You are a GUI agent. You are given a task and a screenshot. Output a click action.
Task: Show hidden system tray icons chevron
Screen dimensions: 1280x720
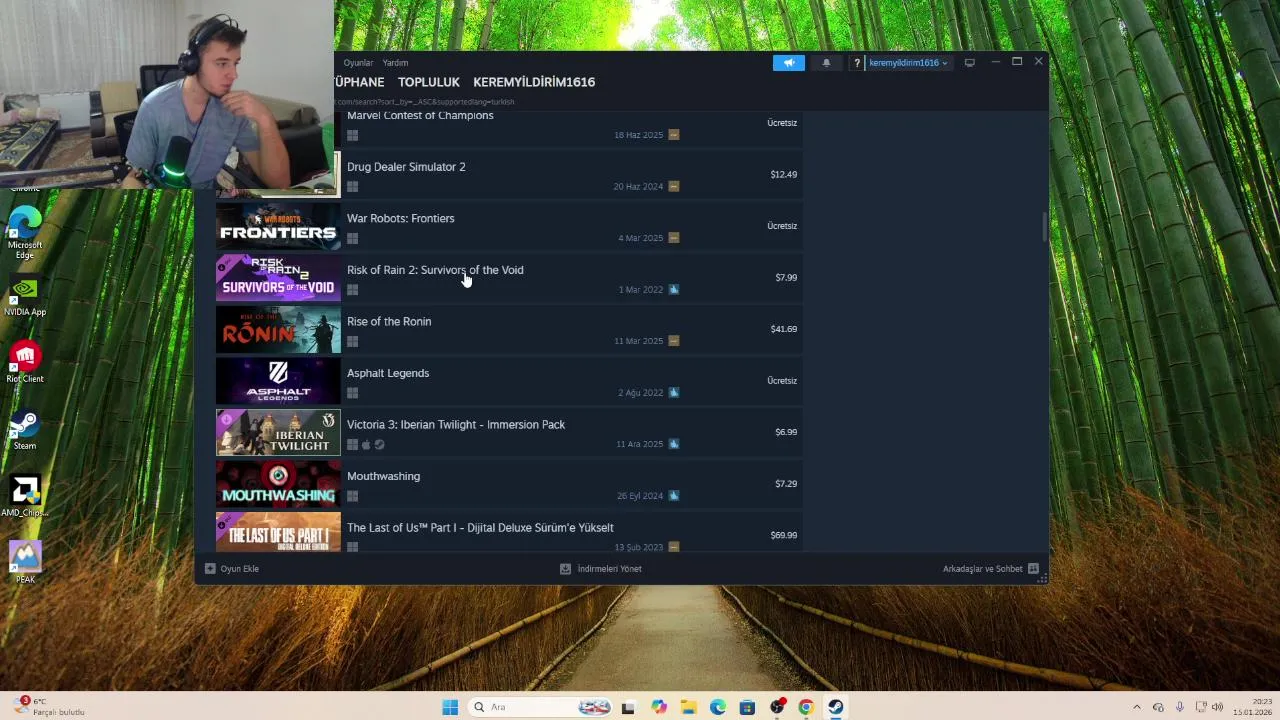click(1136, 707)
